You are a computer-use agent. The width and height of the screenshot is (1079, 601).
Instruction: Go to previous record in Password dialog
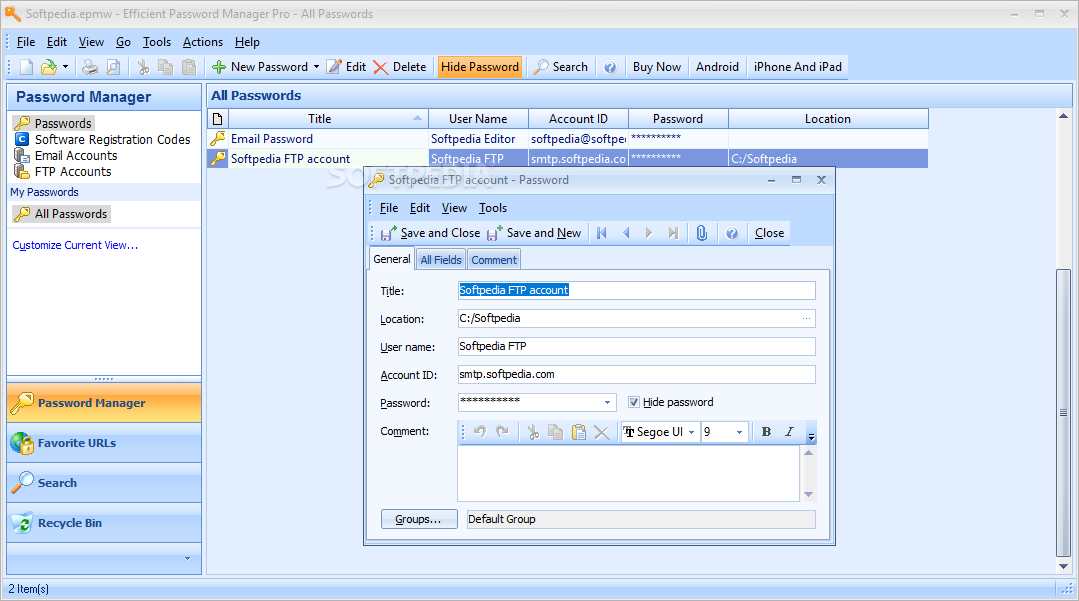point(626,233)
